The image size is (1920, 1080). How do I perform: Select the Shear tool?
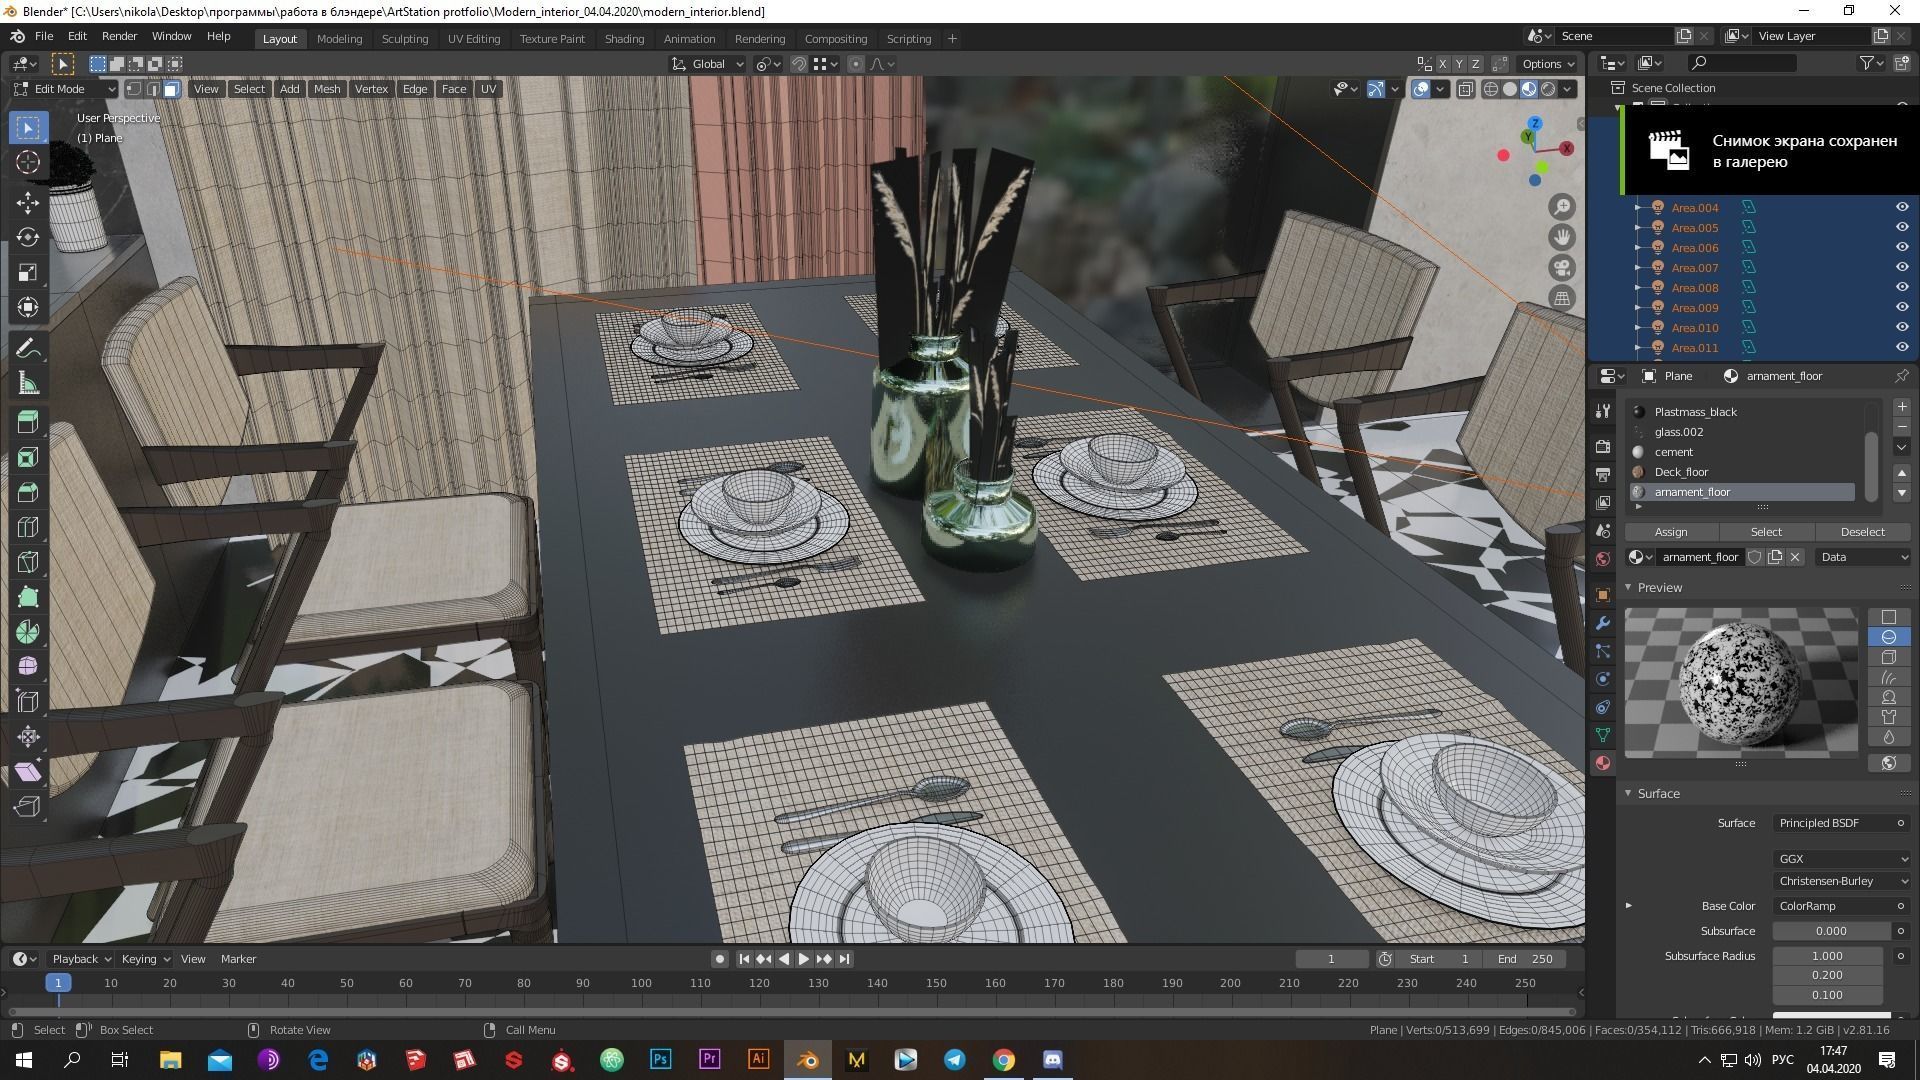28,771
